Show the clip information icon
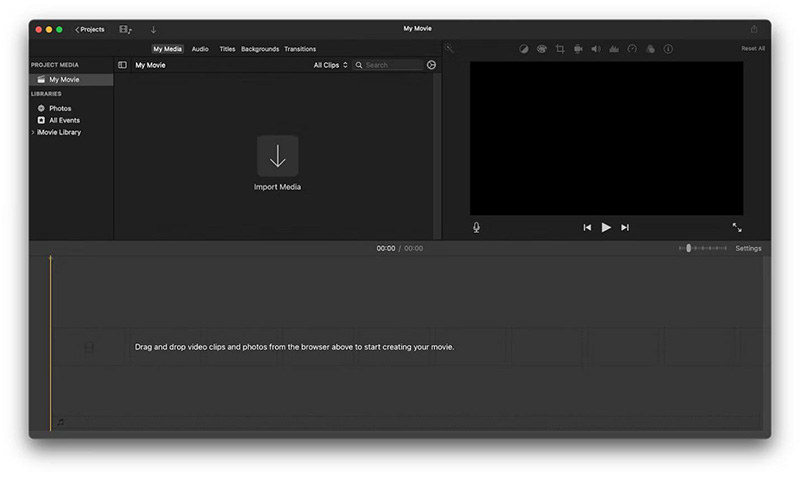The height and width of the screenshot is (477, 800). coord(668,49)
